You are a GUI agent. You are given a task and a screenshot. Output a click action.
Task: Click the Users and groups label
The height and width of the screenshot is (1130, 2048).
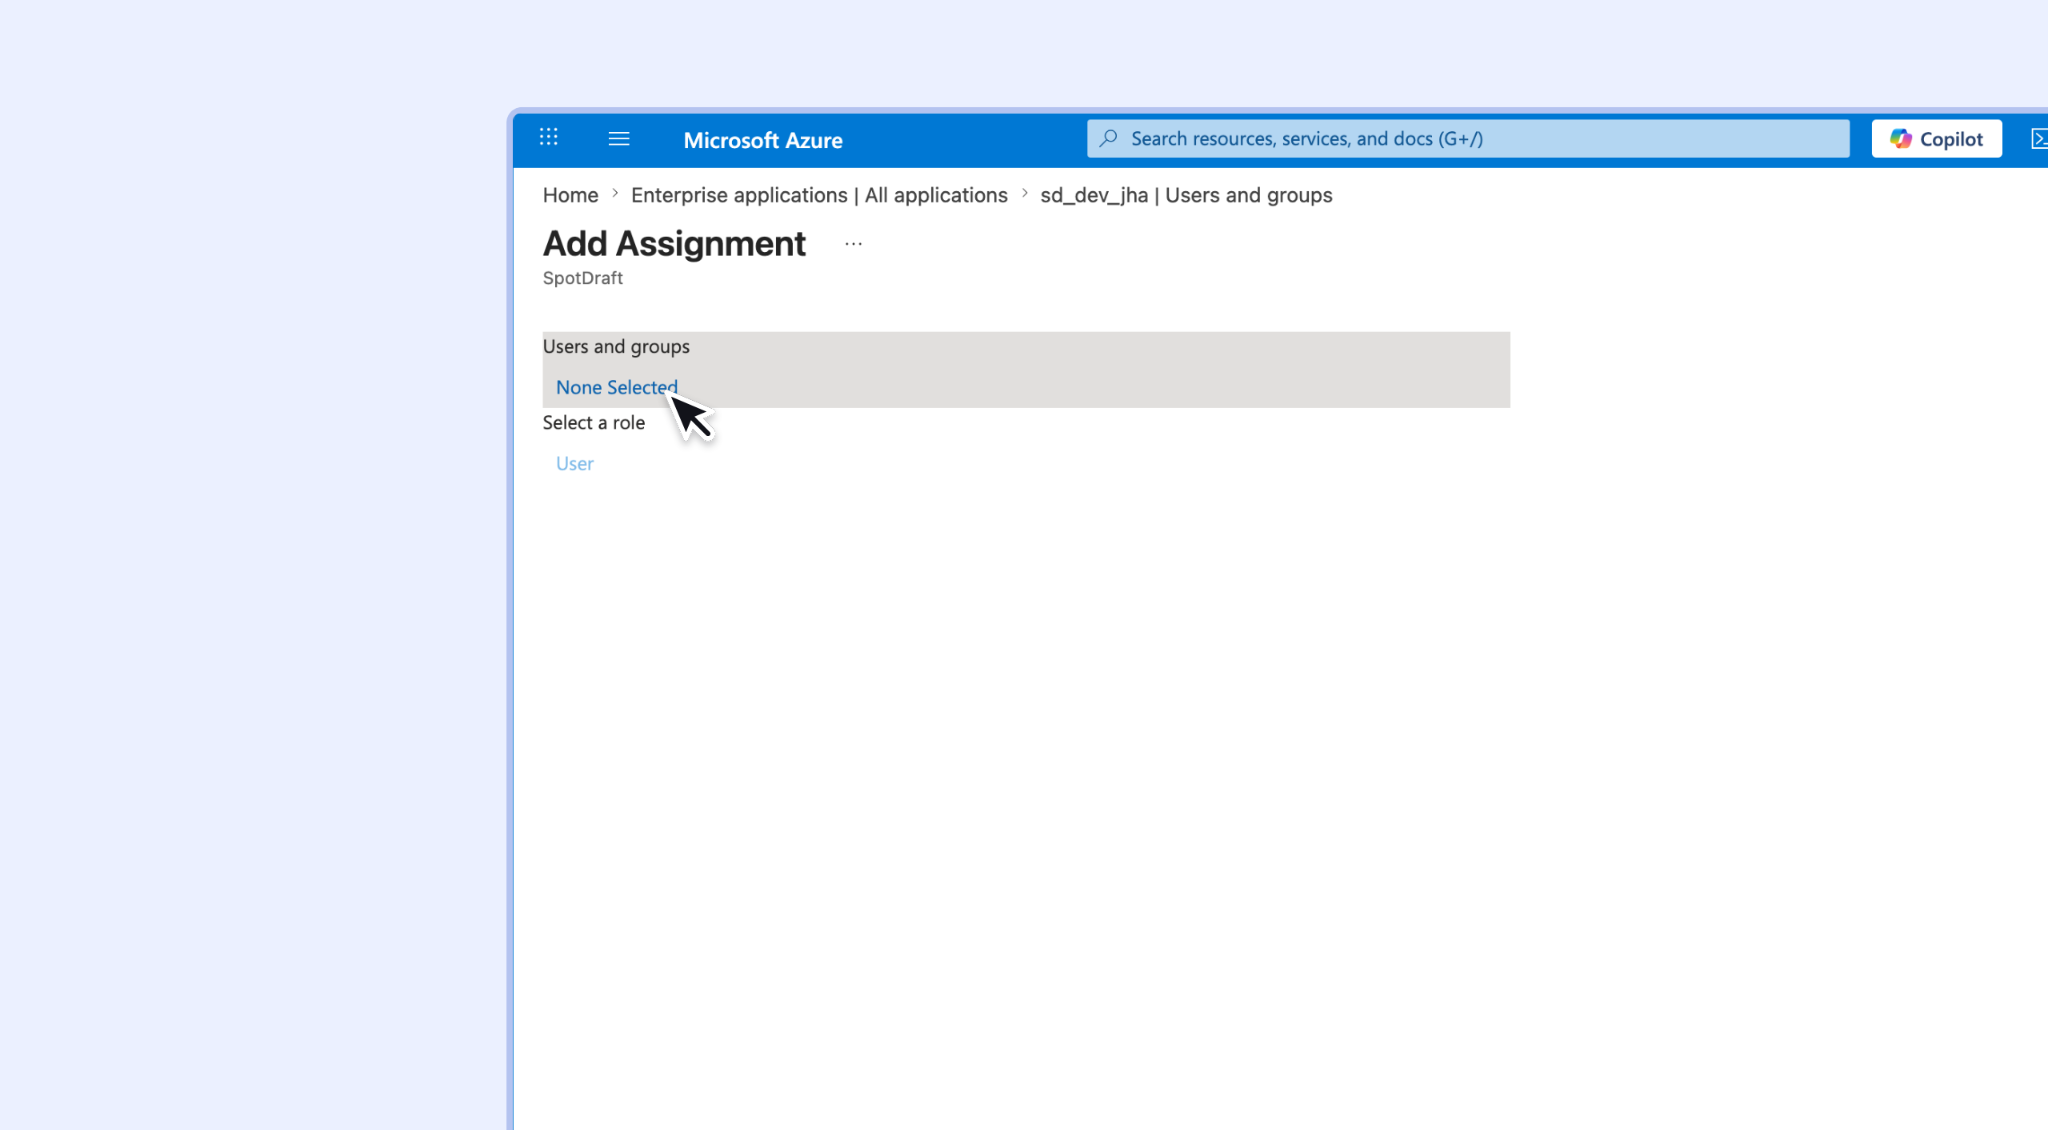point(616,346)
